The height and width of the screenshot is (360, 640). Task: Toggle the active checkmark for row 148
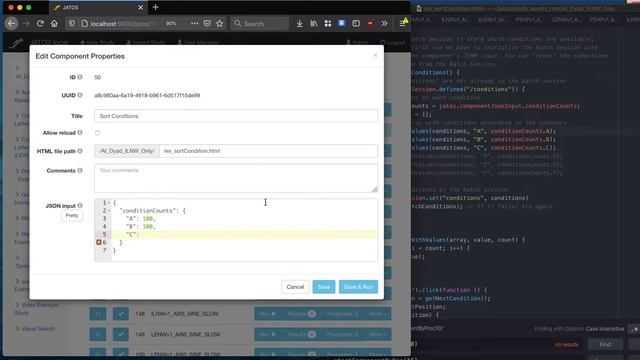pyautogui.click(x=121, y=314)
